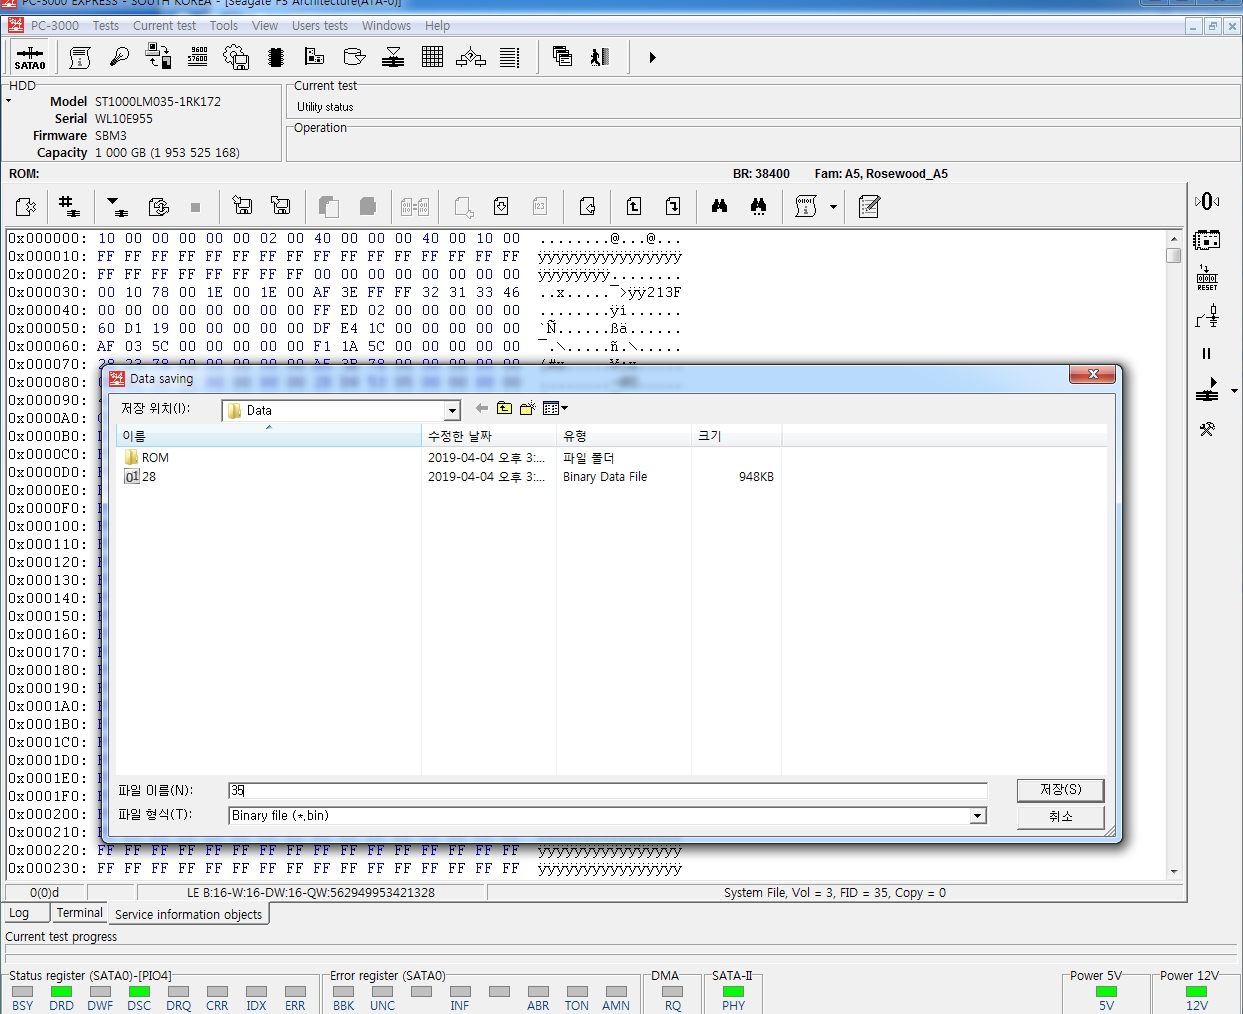1243x1014 pixels.
Task: Open the scroll-shaped info icon in the main toolbar
Action: tap(80, 58)
